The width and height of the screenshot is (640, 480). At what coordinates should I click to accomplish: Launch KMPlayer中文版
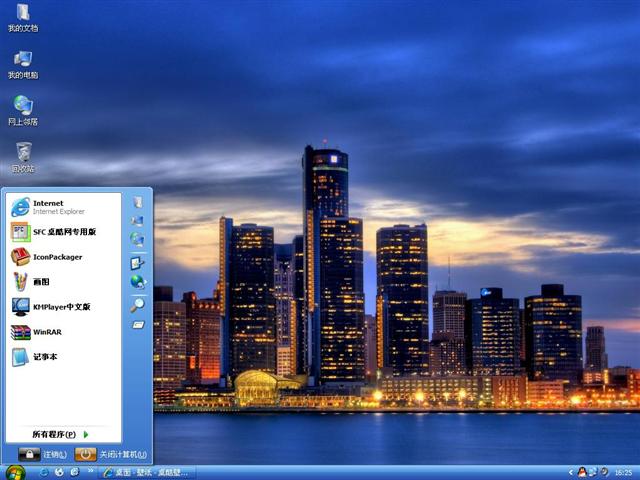point(60,307)
